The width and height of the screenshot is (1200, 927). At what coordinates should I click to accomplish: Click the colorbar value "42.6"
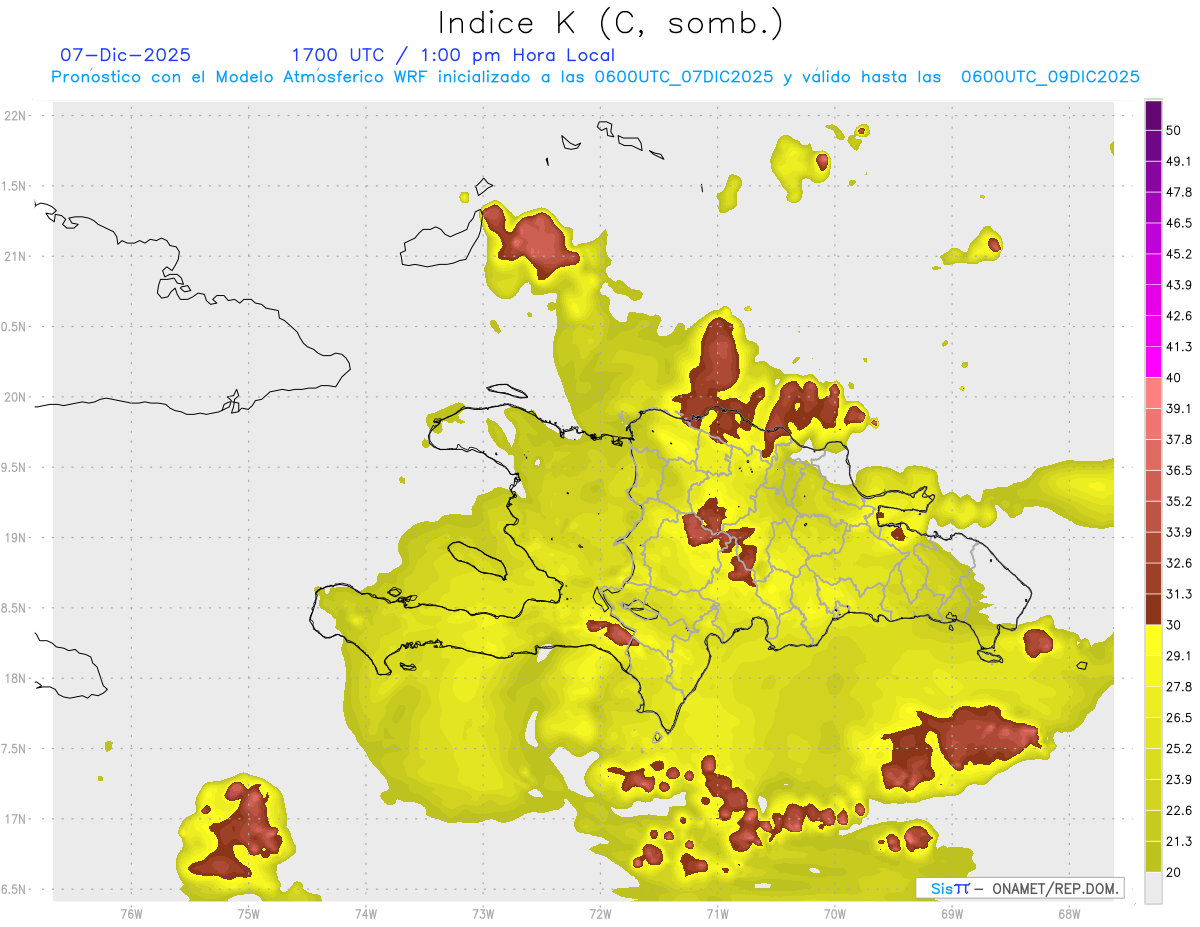point(1179,317)
